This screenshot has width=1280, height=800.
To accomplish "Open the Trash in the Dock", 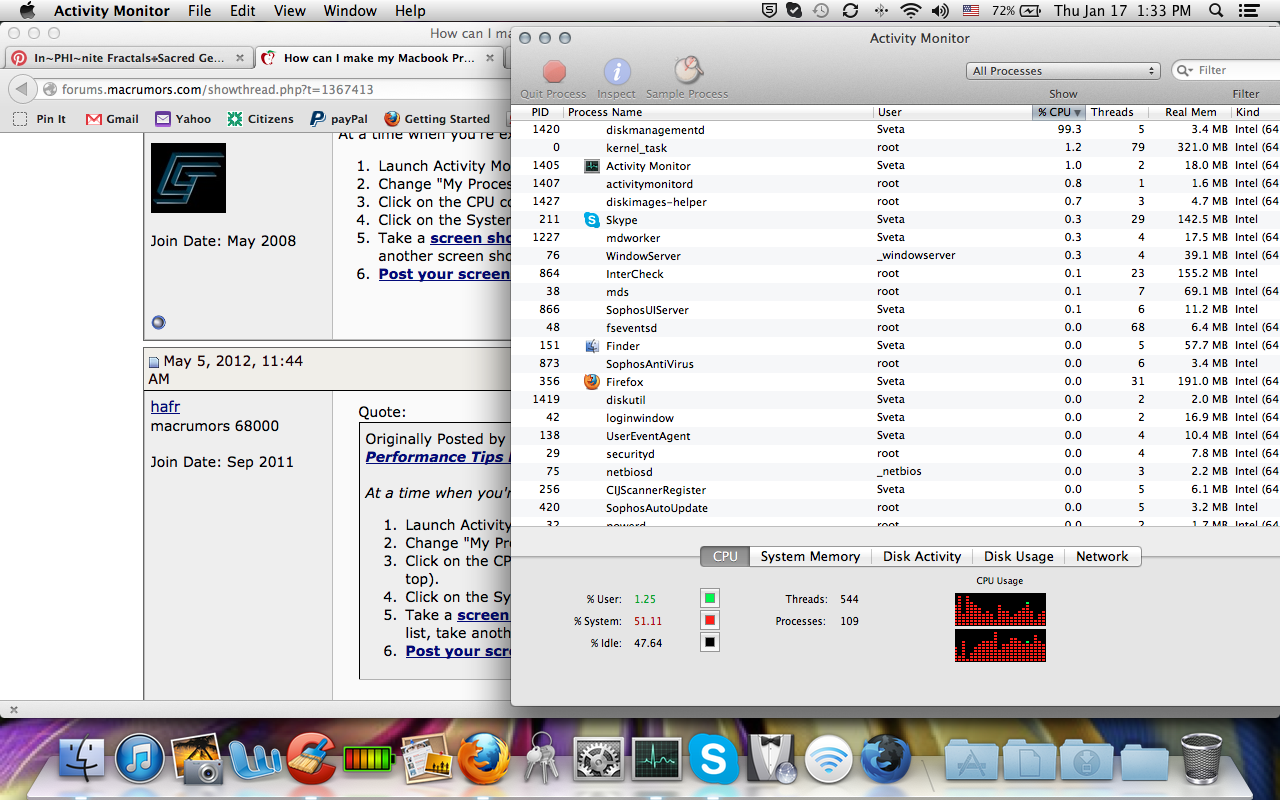I will click(x=1201, y=758).
